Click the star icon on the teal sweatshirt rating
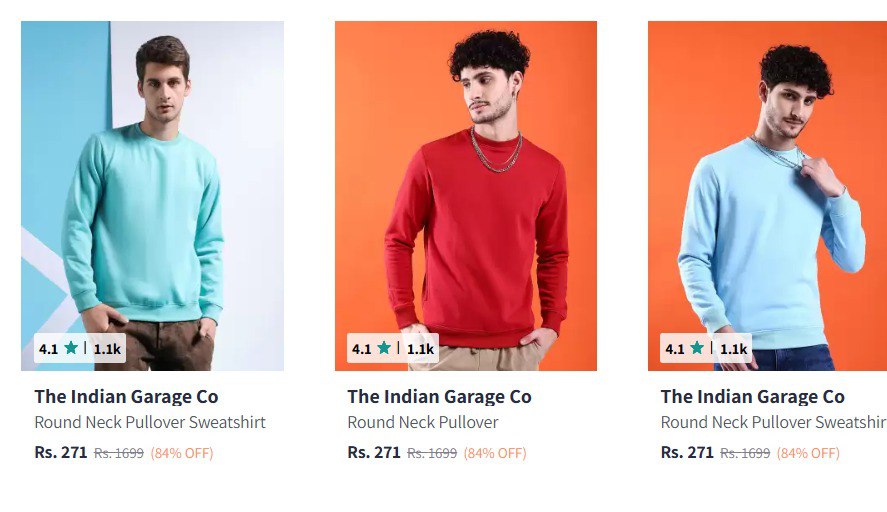Image resolution: width=887 pixels, height=512 pixels. click(71, 347)
